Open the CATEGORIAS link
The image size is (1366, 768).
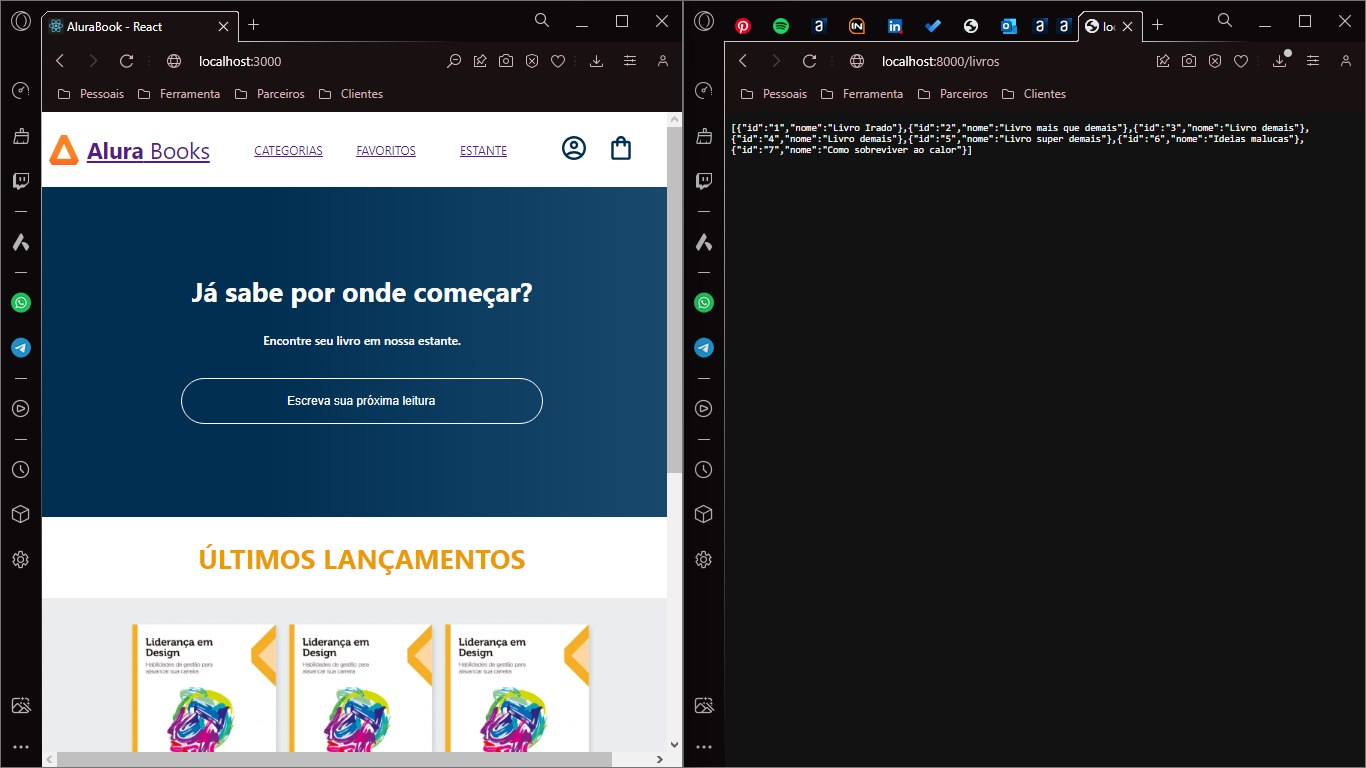click(x=288, y=151)
